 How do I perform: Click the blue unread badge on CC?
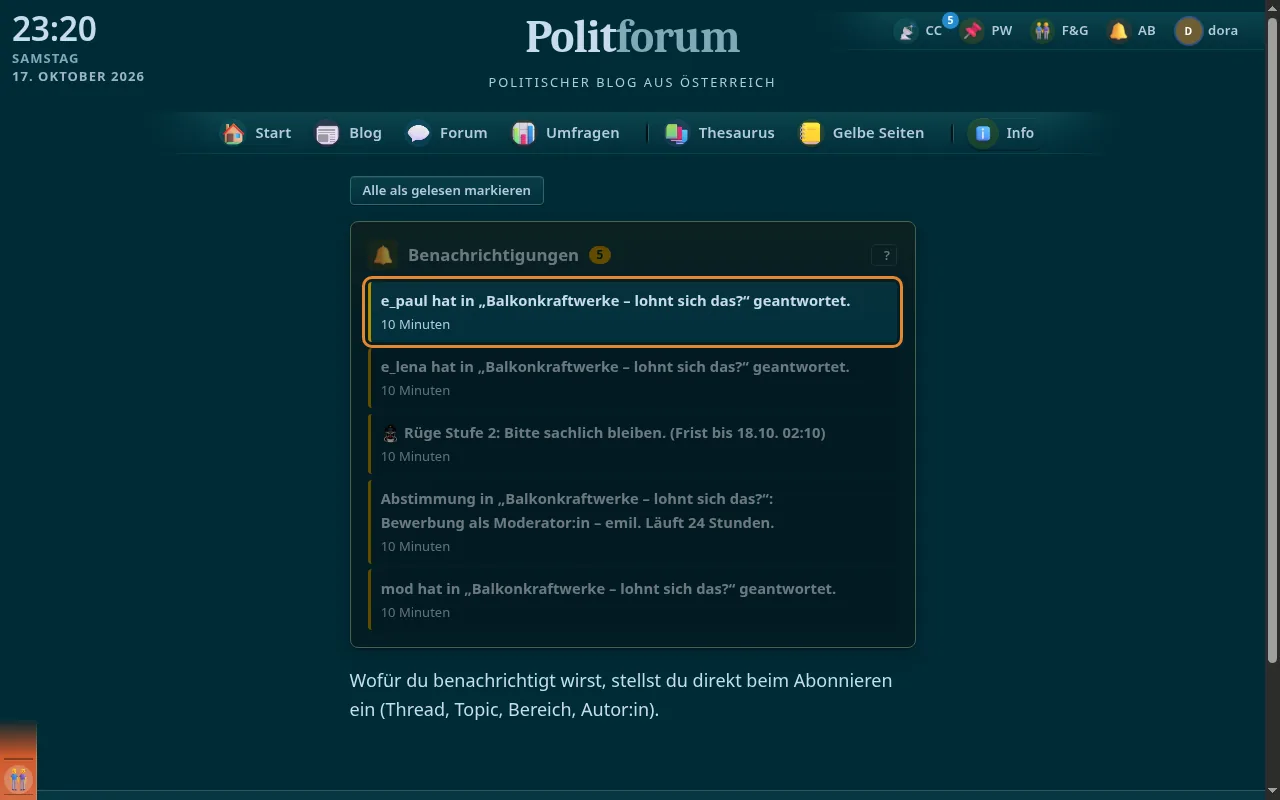coord(950,20)
